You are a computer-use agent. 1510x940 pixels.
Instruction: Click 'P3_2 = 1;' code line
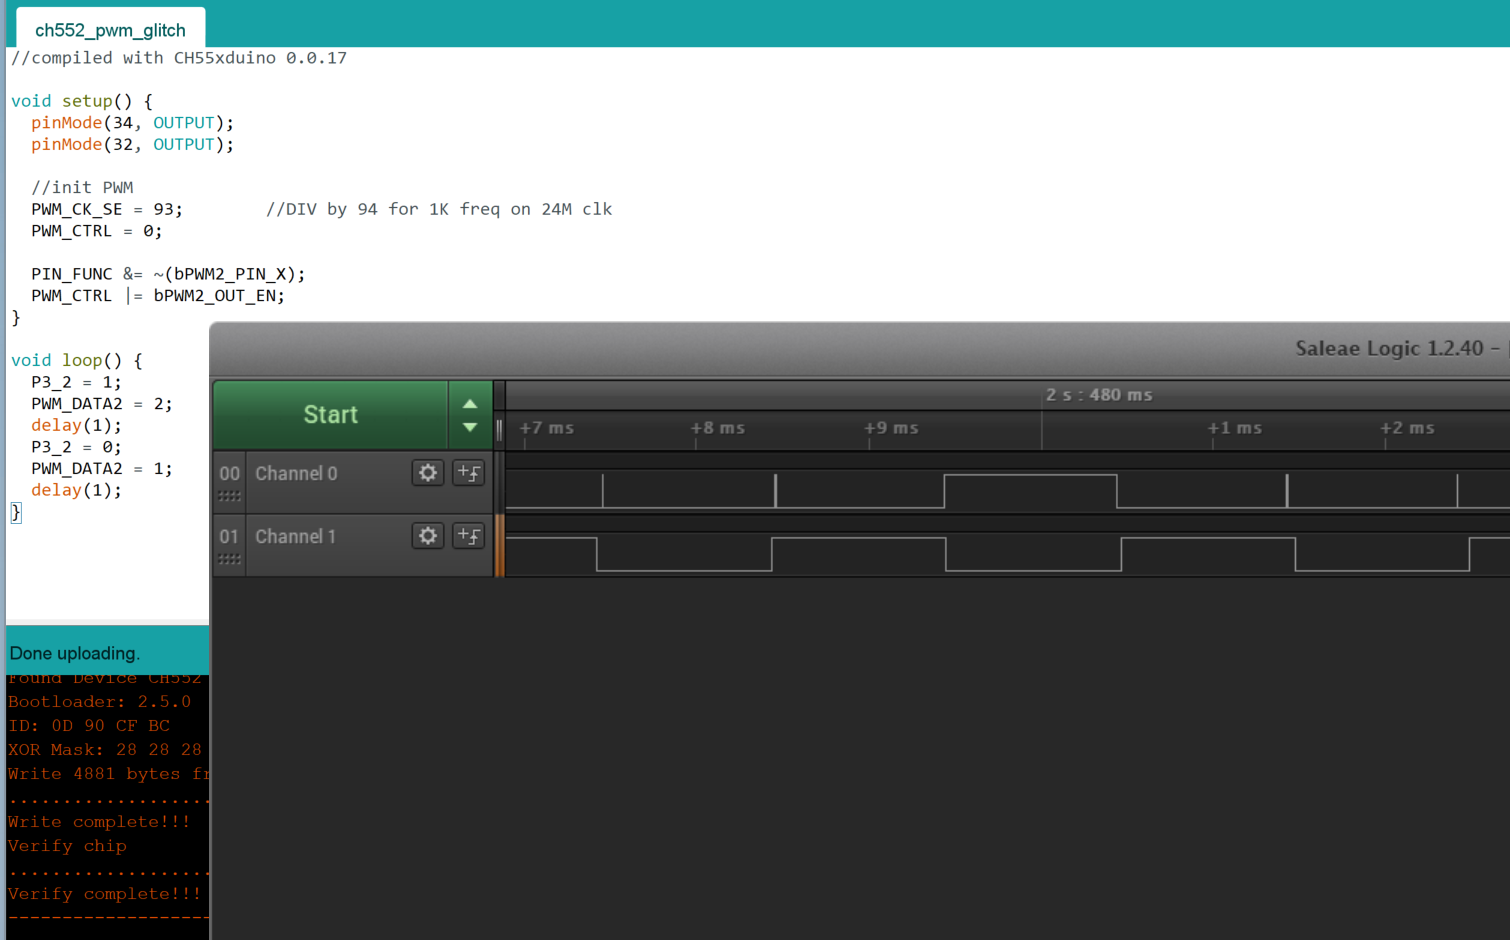[76, 382]
